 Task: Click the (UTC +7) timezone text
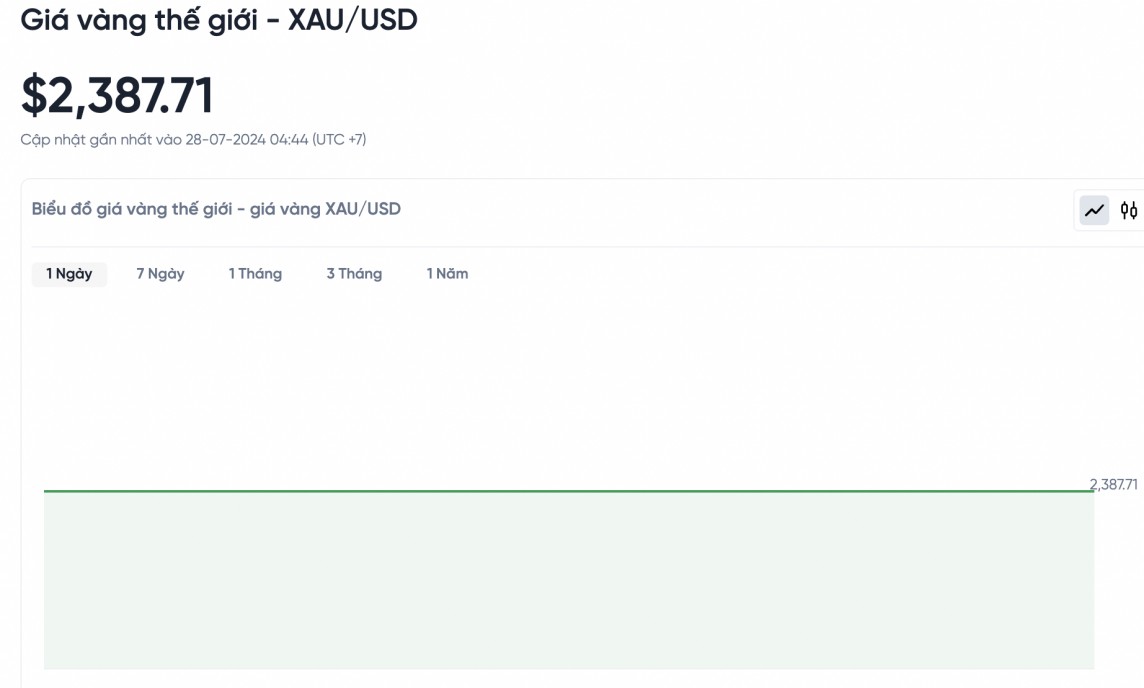[x=339, y=140]
